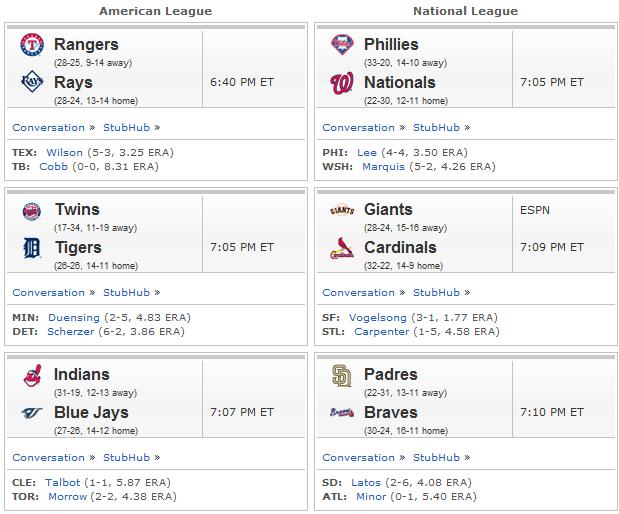Click the Minnesota Twins logo
The image size is (619, 514).
32,211
